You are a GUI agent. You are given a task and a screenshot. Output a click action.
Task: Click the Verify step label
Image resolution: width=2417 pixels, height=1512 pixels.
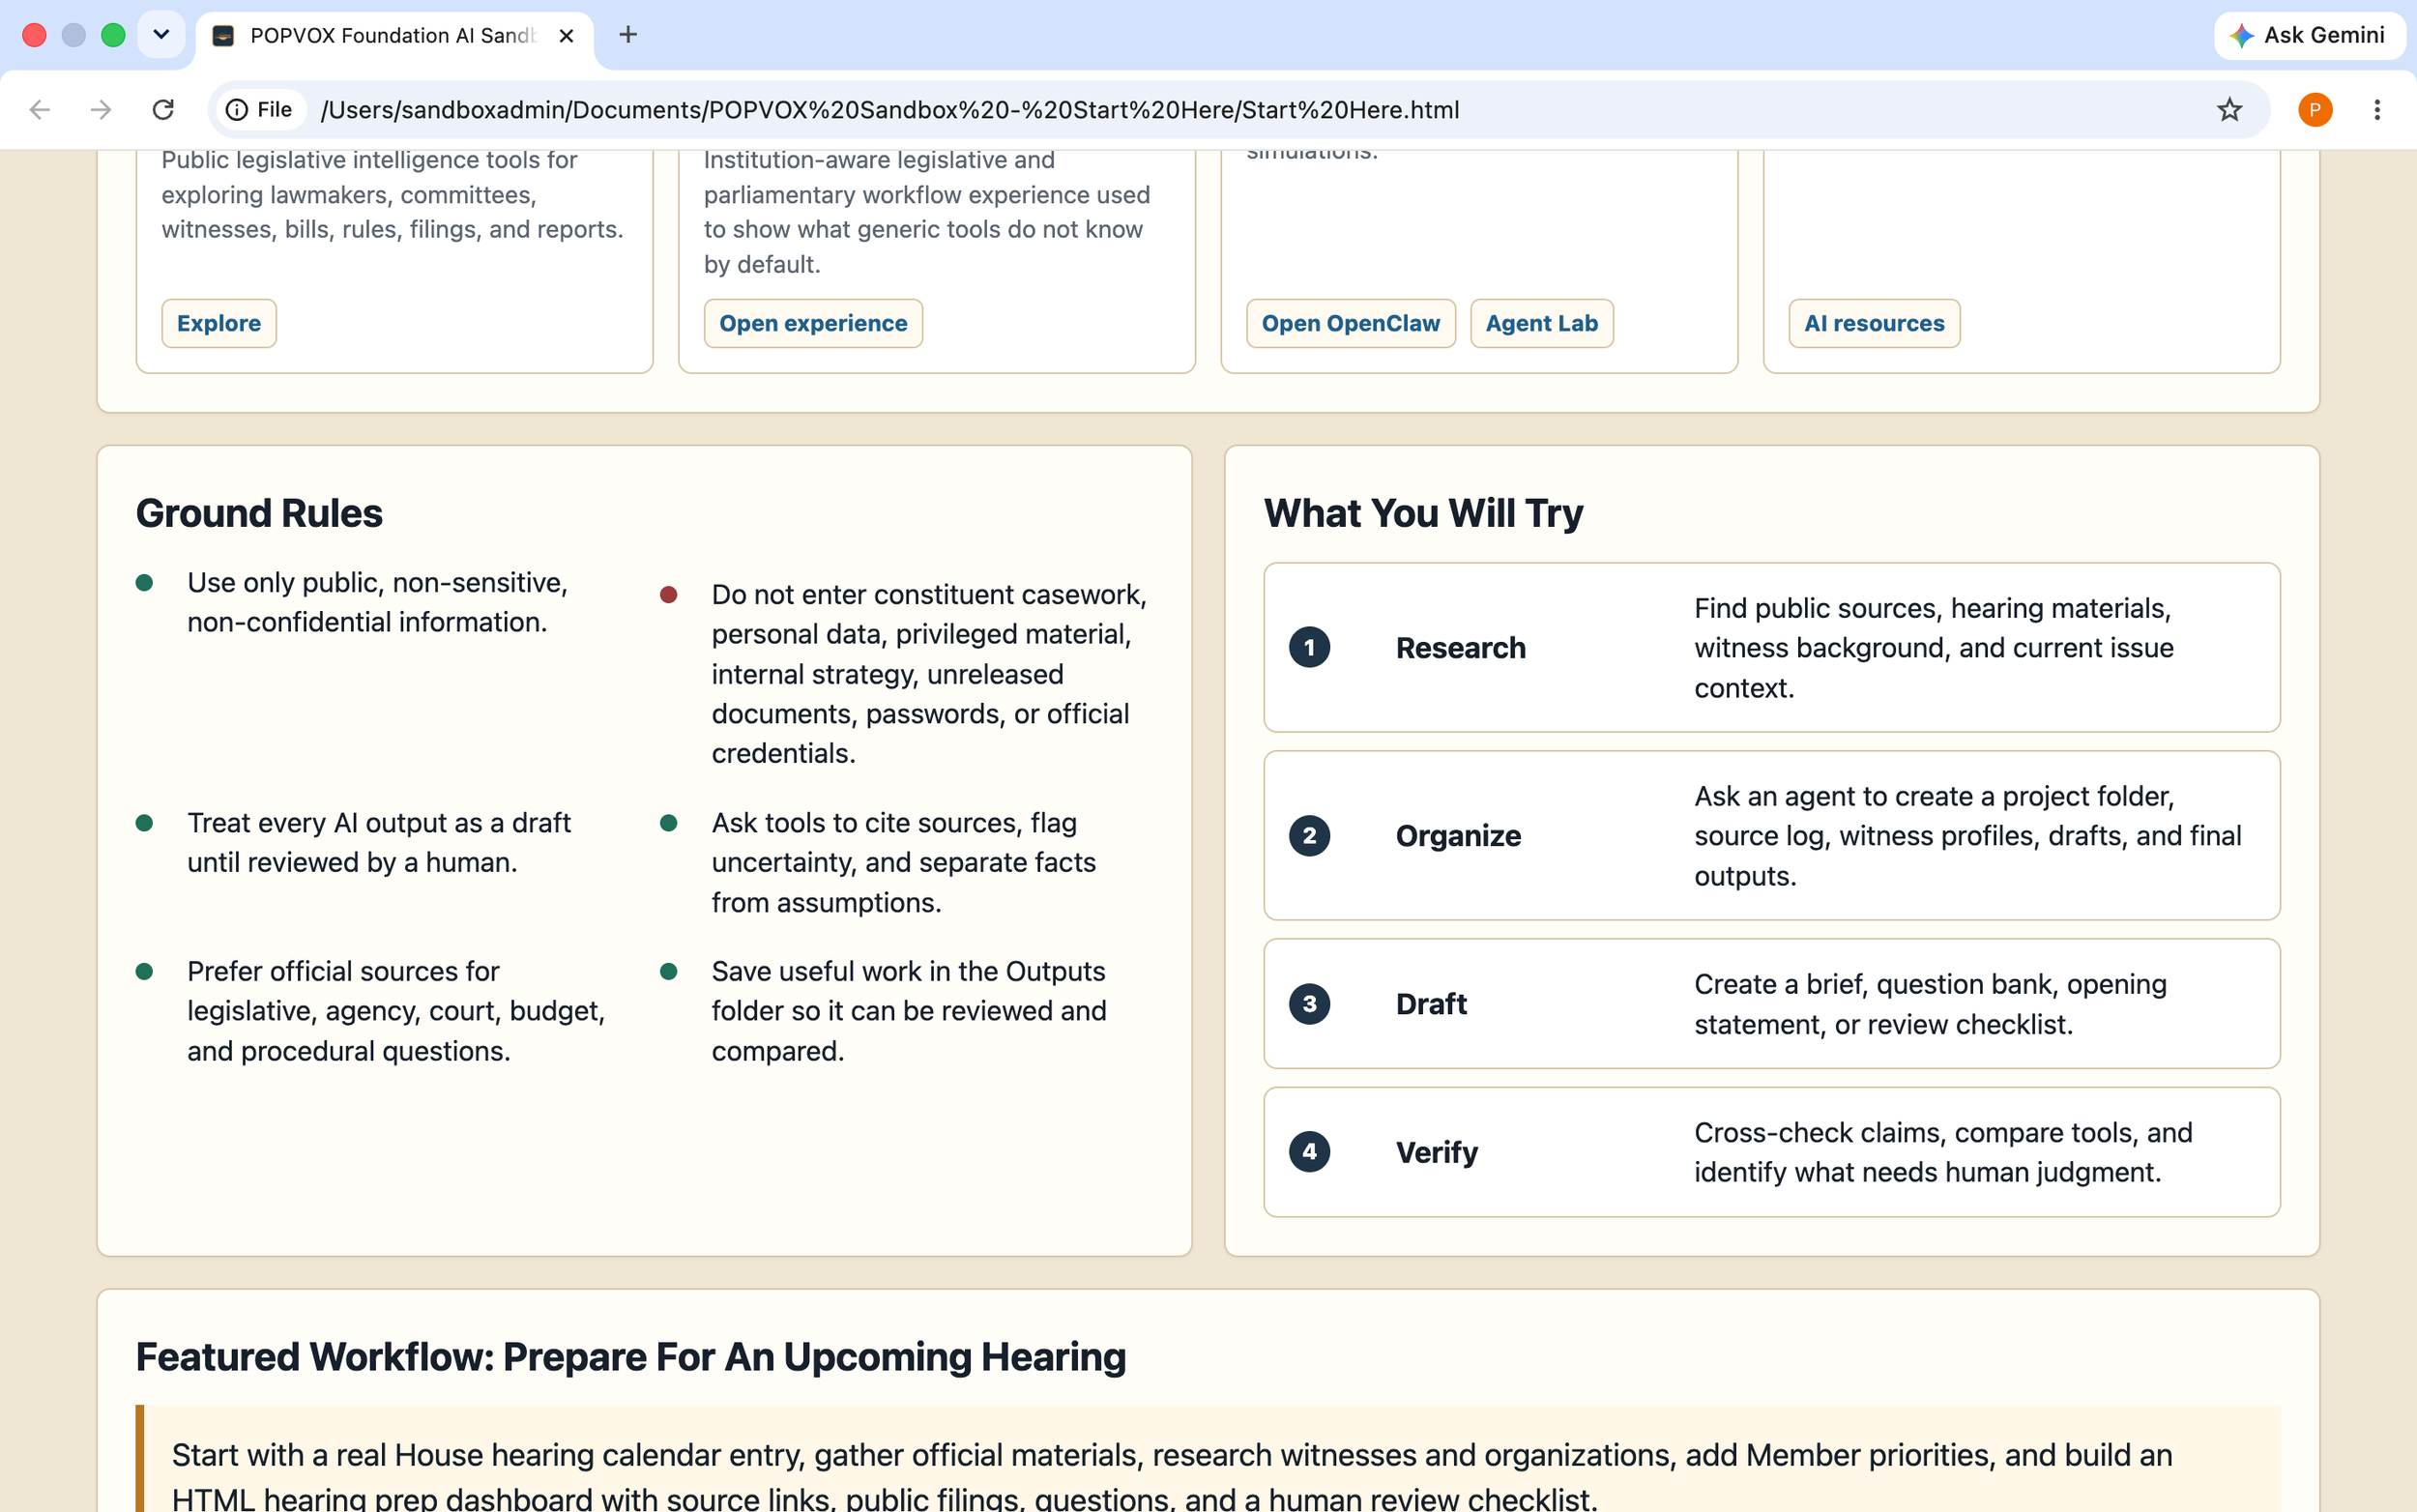coord(1437,1152)
